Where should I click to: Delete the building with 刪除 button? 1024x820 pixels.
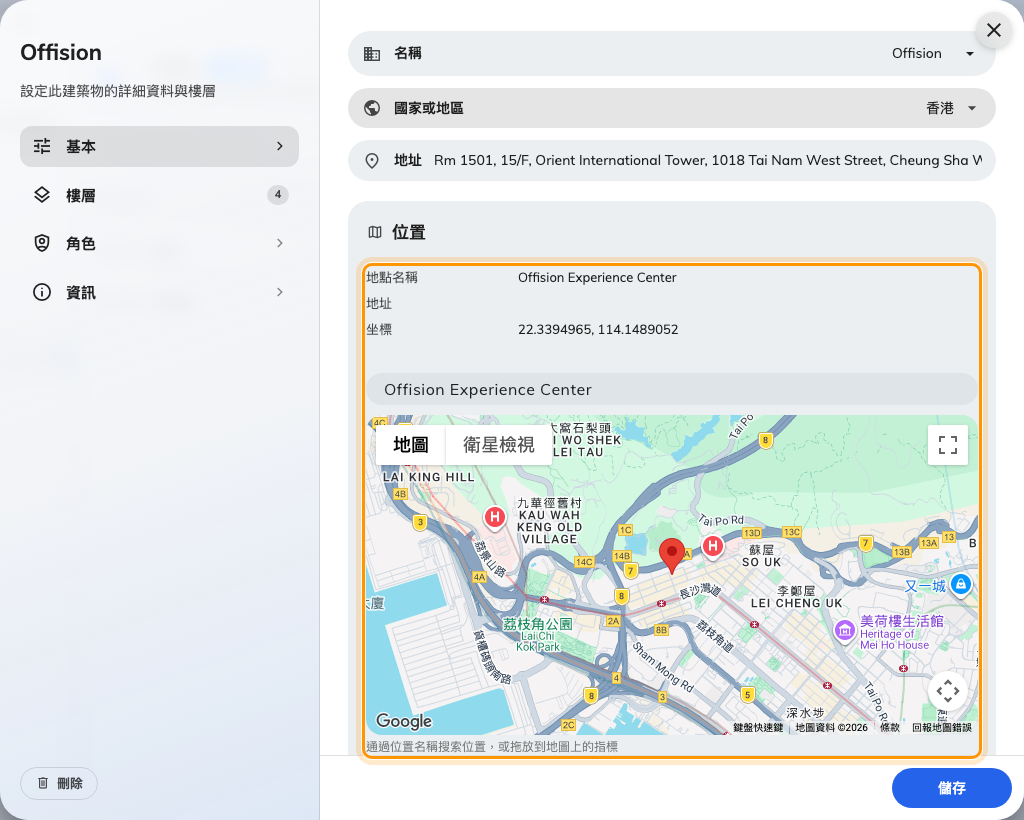coord(59,783)
